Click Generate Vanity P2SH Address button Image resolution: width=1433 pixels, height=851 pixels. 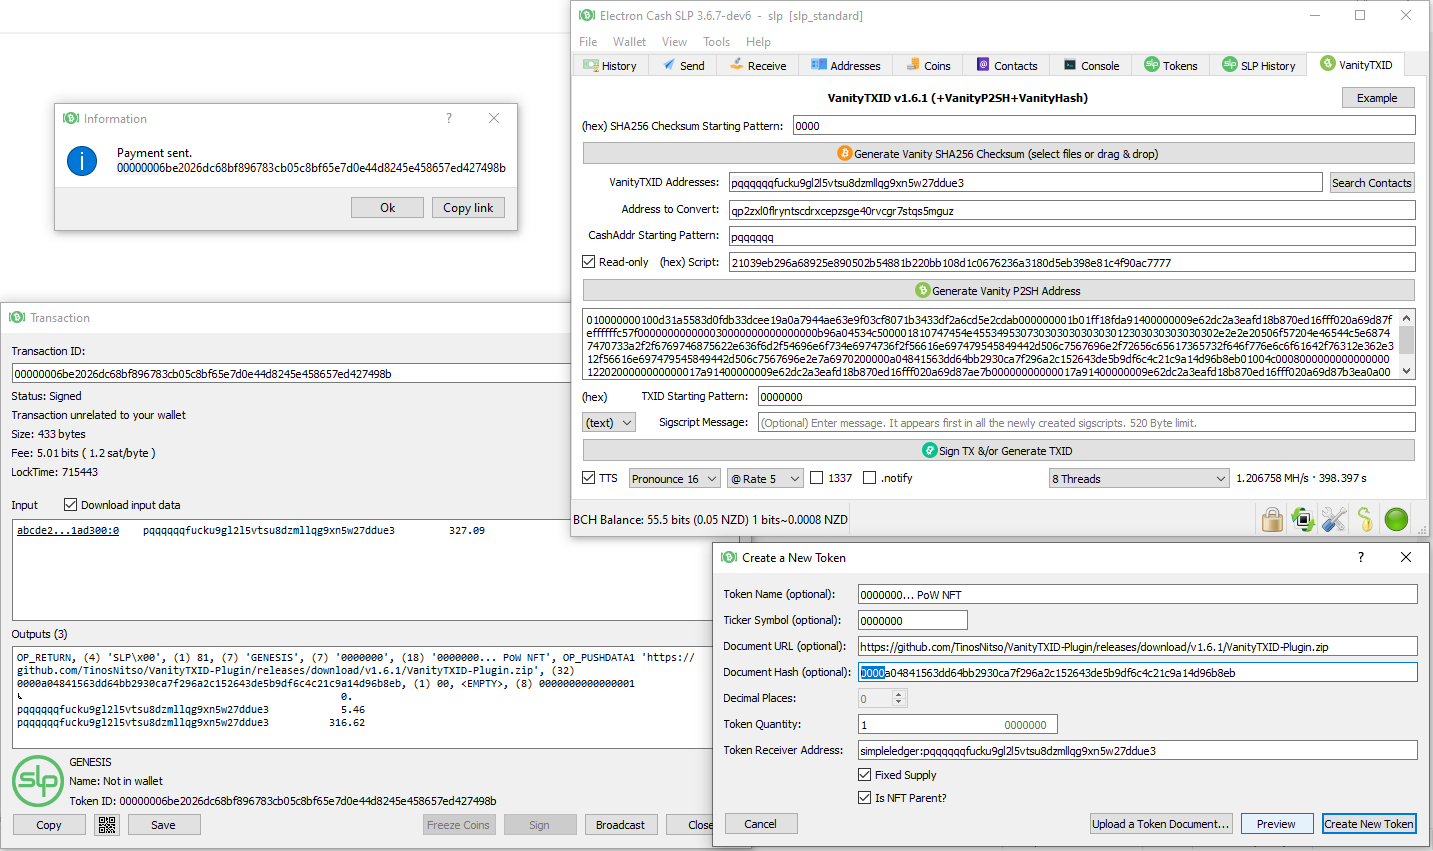(998, 290)
